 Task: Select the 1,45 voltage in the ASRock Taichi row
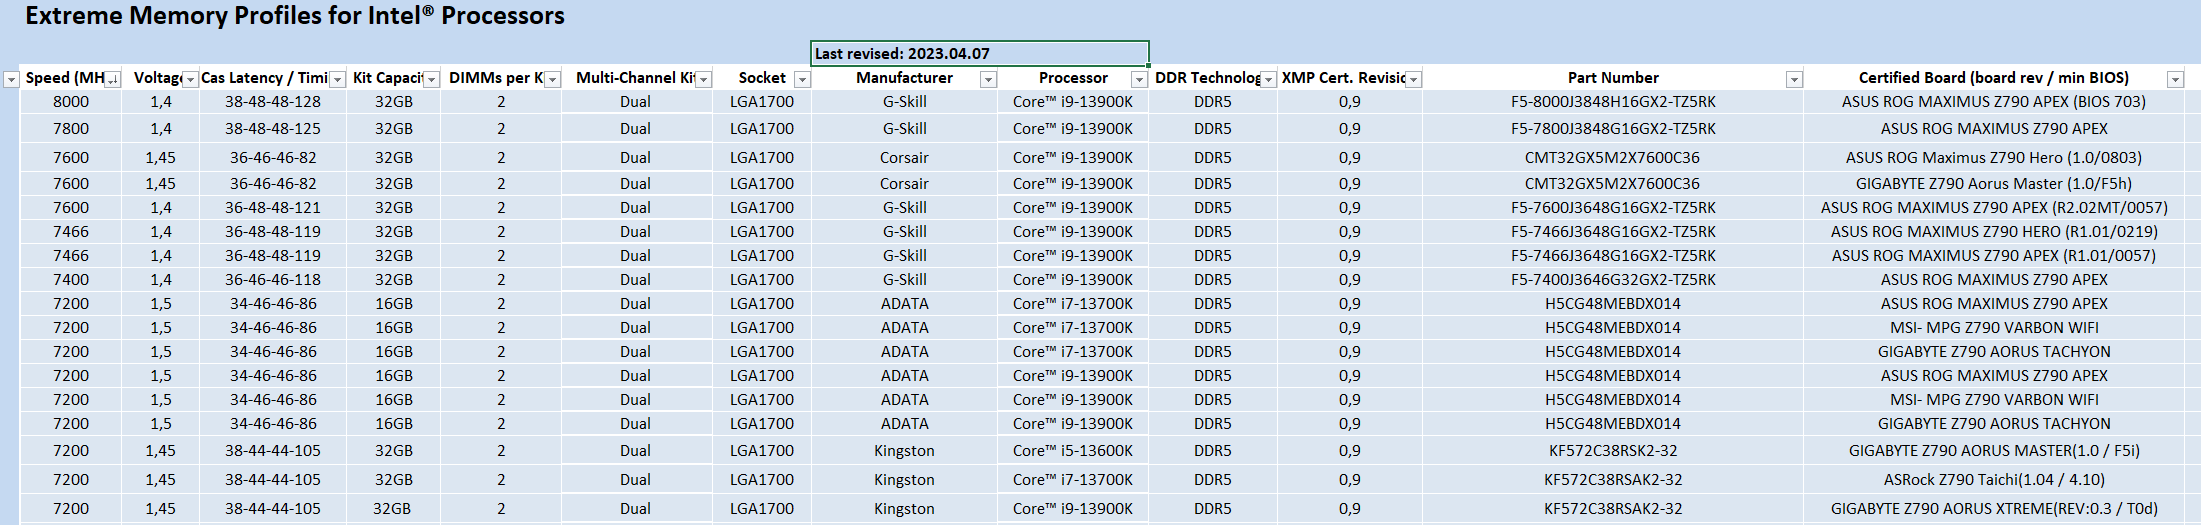(160, 480)
